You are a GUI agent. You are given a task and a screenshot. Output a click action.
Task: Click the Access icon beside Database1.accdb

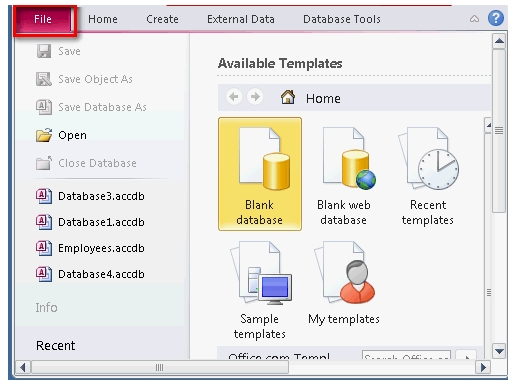point(44,222)
